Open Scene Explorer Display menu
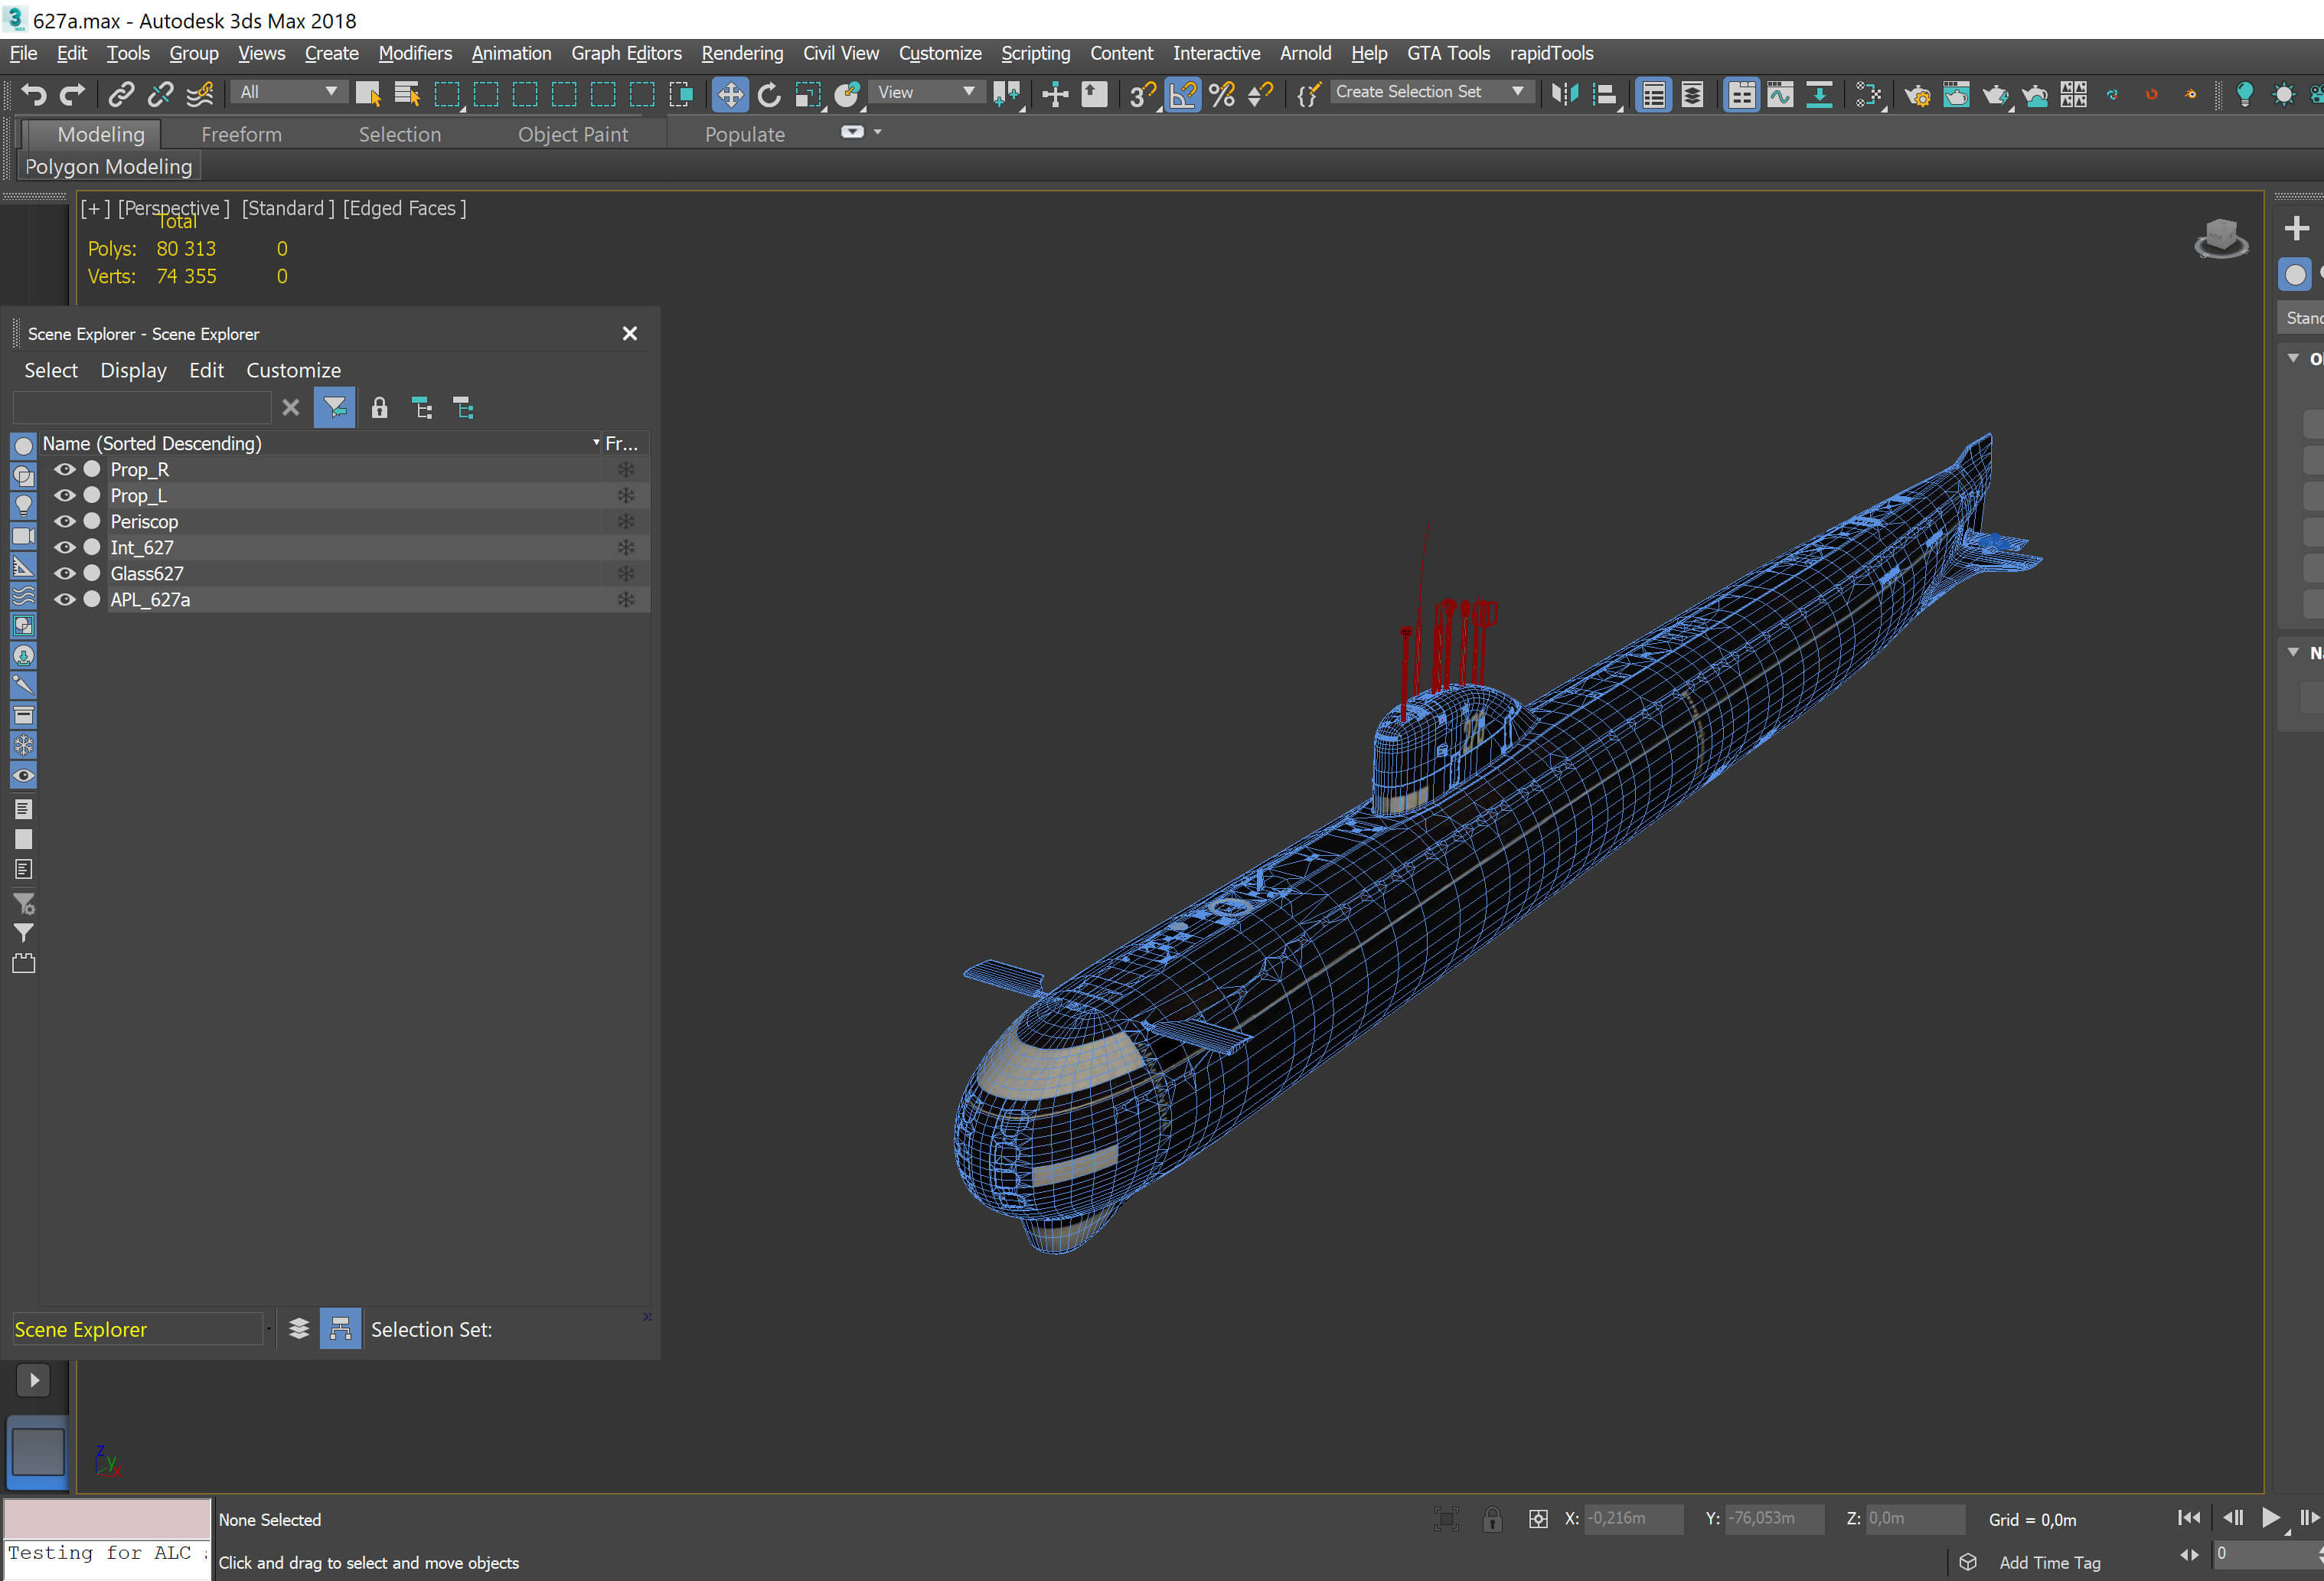Screen dimensions: 2324x1581 coord(133,370)
